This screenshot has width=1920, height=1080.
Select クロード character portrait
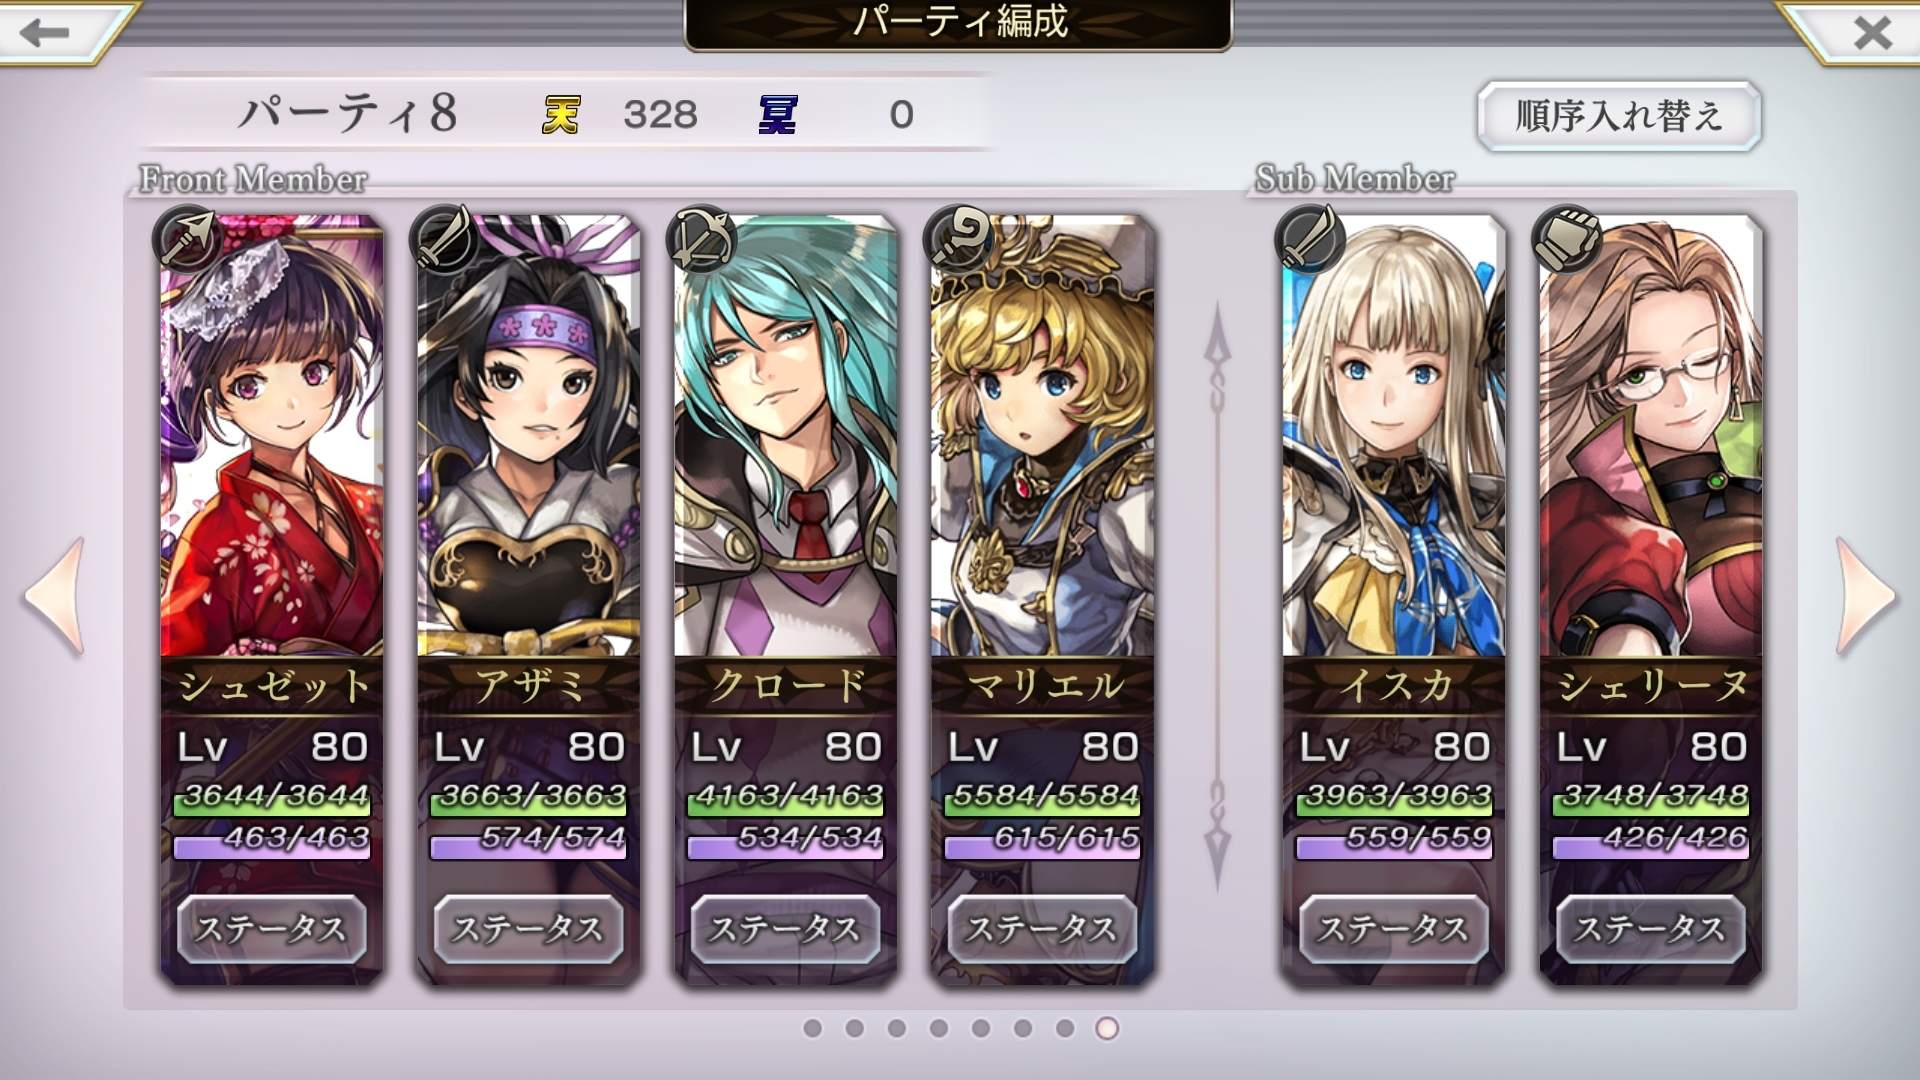coord(786,440)
